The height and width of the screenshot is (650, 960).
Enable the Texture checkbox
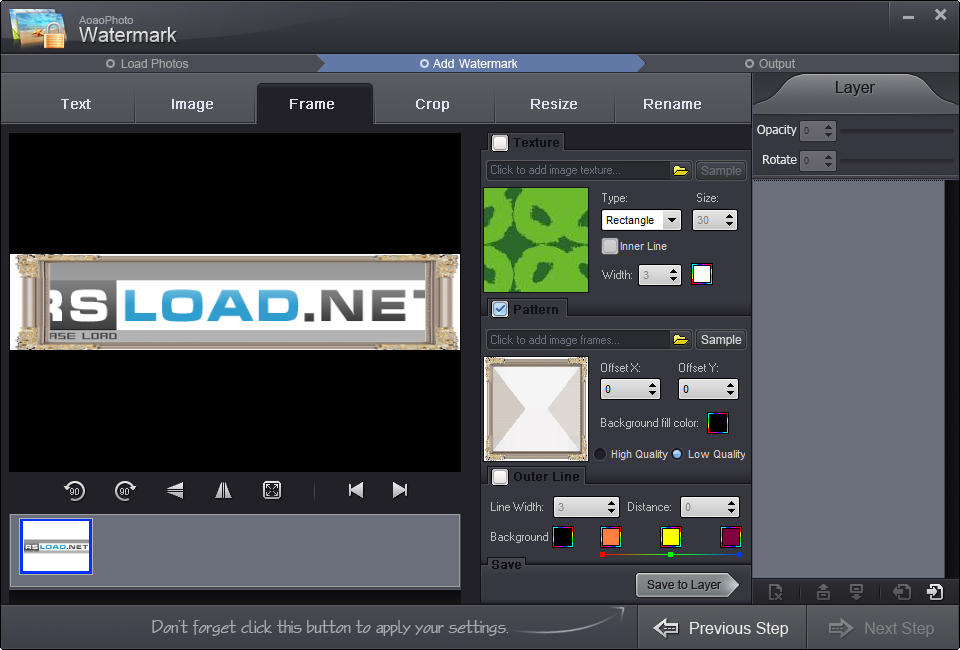[x=500, y=143]
